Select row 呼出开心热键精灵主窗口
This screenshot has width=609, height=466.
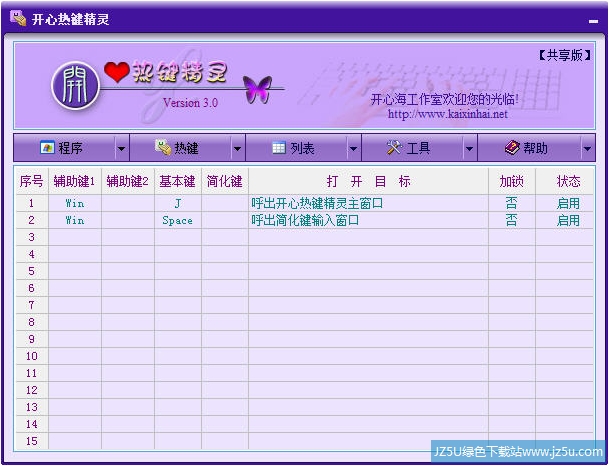coord(305,203)
